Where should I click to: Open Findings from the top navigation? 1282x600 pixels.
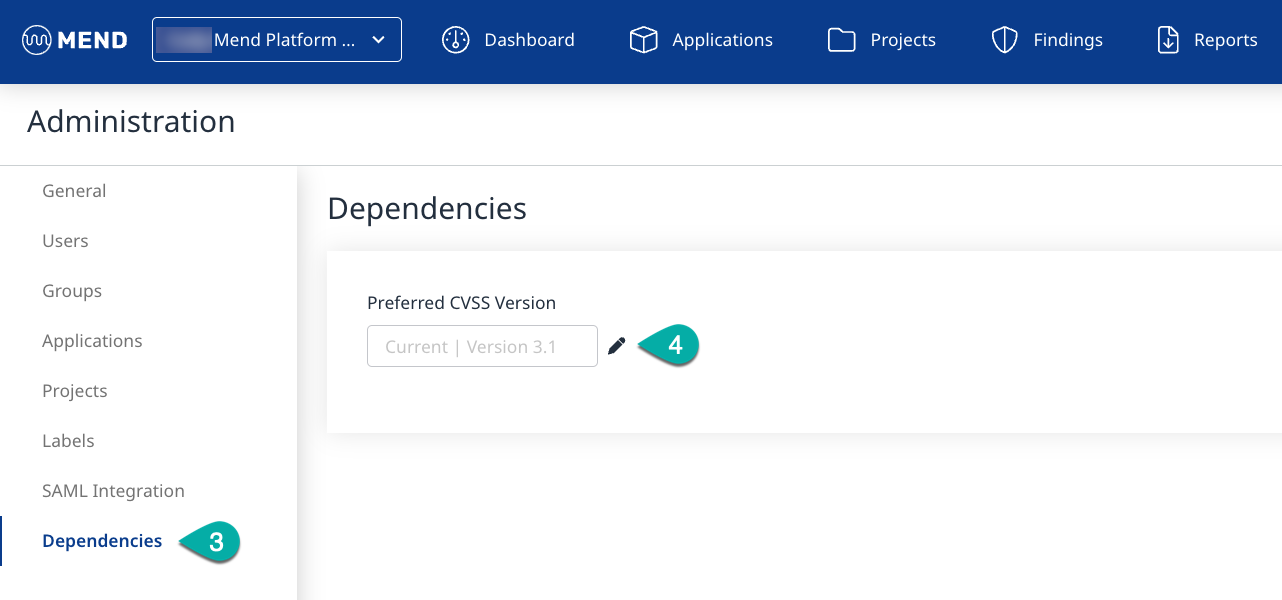point(1067,40)
